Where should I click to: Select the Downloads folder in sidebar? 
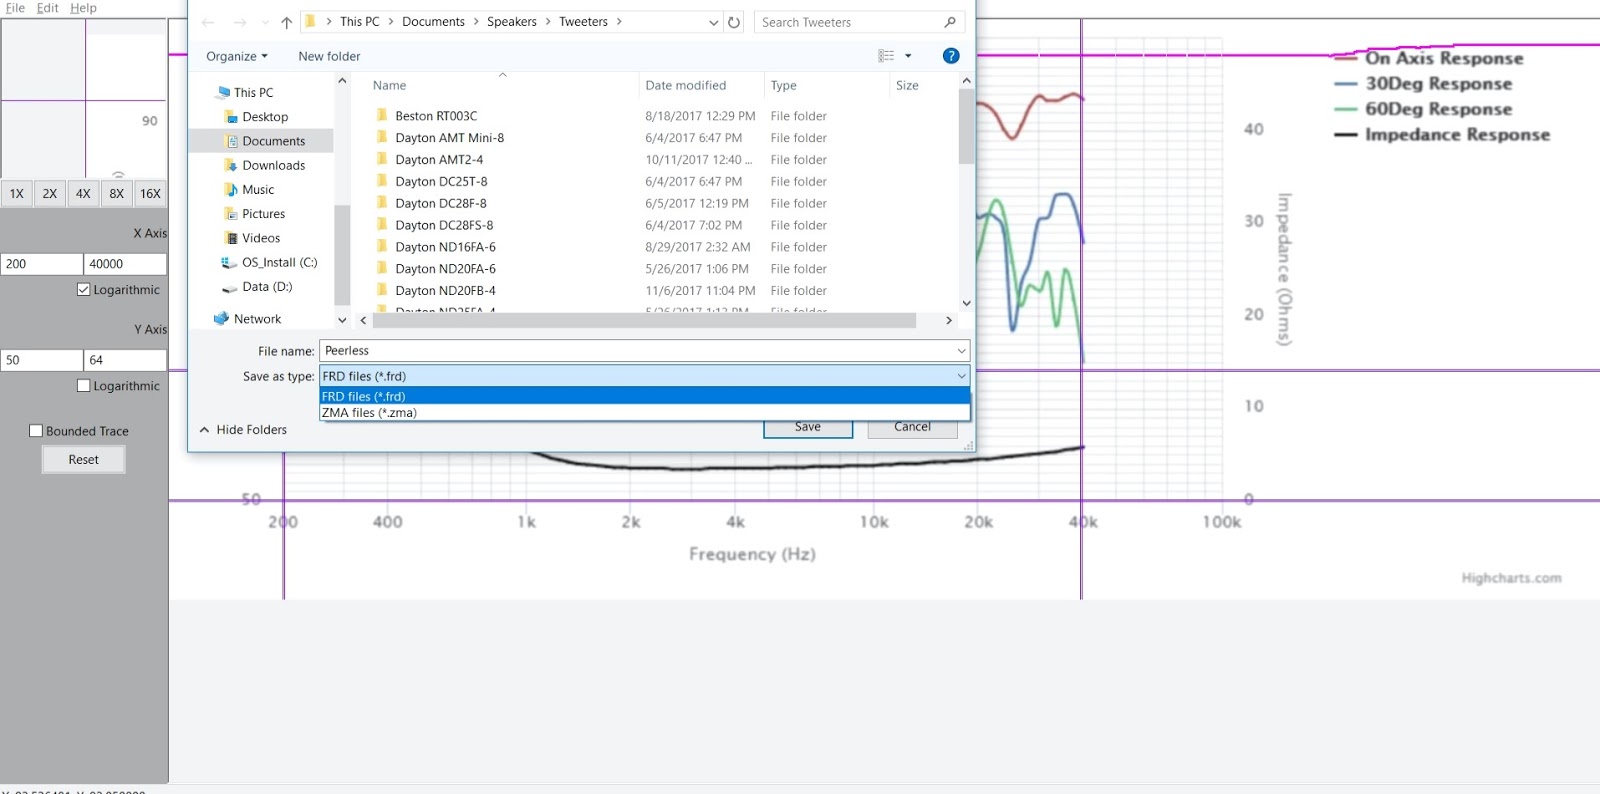tap(273, 165)
